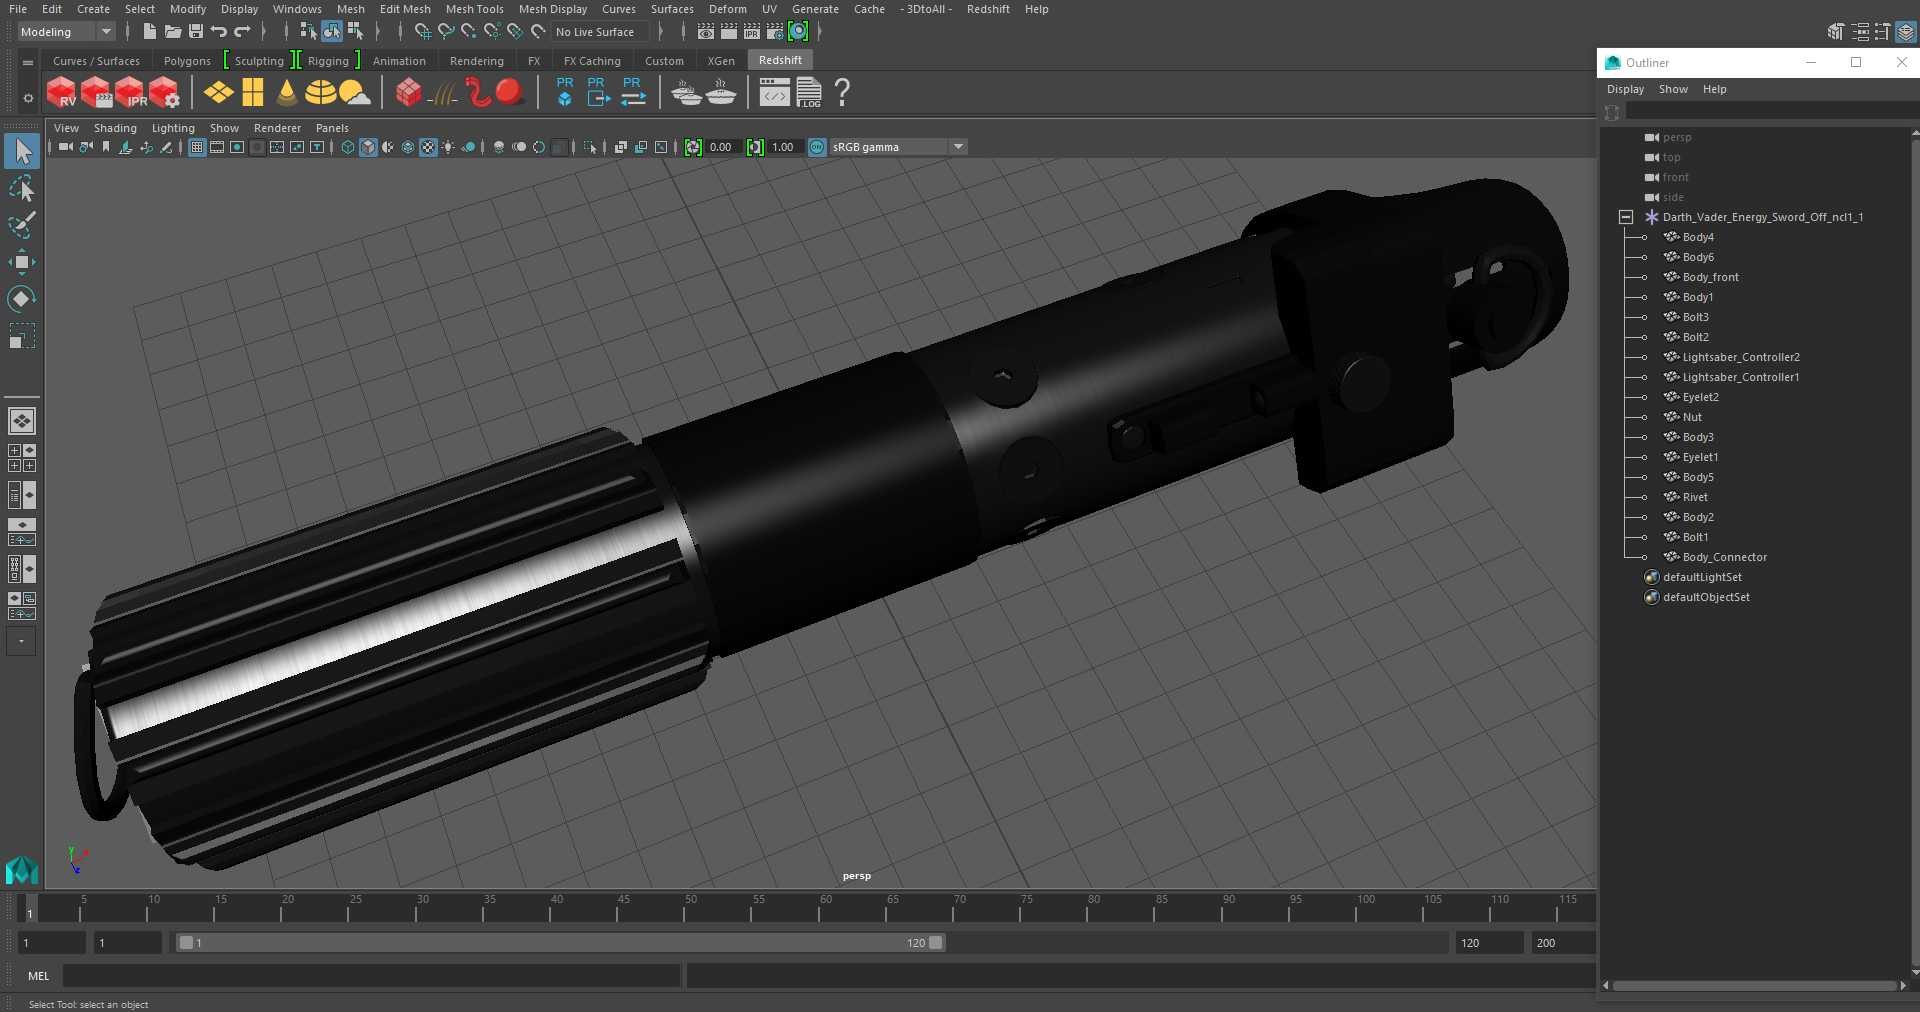
Task: Toggle snap to grids
Action: pyautogui.click(x=423, y=32)
